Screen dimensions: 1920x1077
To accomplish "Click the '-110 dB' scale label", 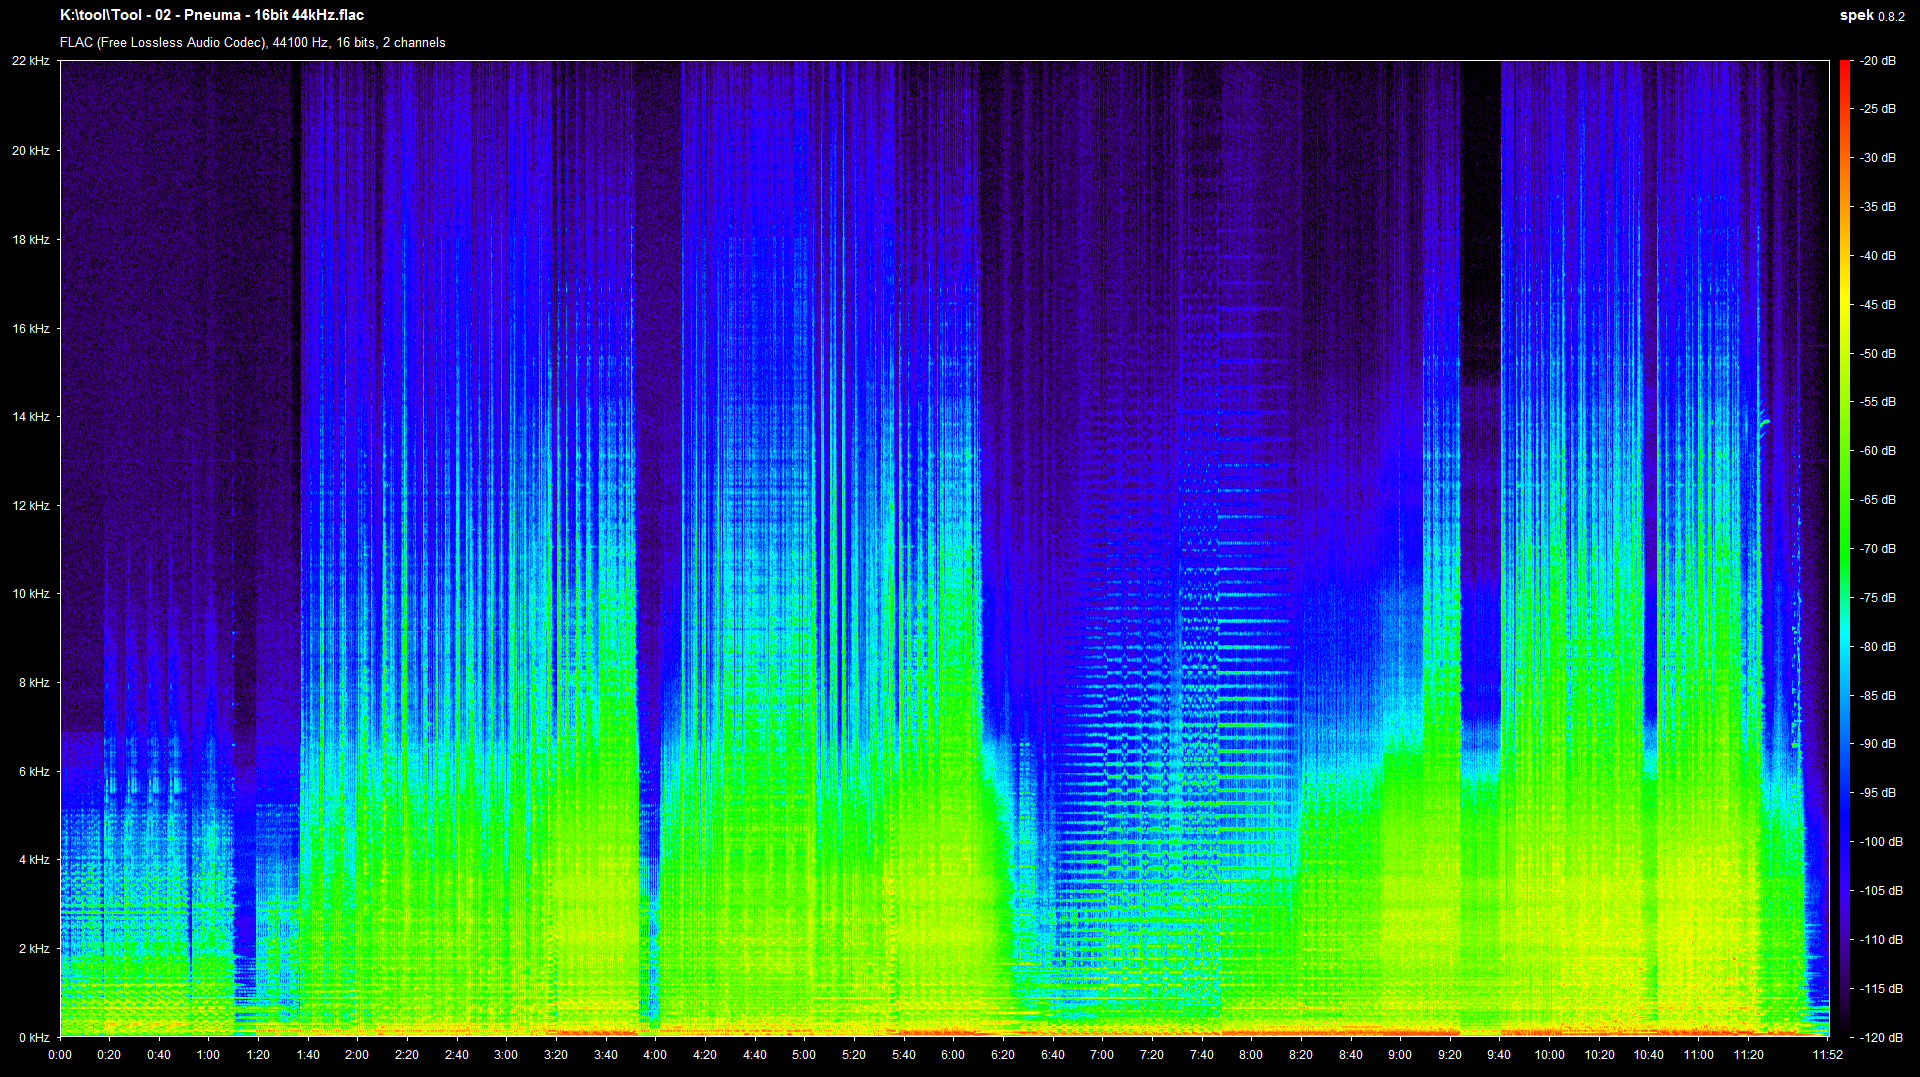I will coord(1881,940).
